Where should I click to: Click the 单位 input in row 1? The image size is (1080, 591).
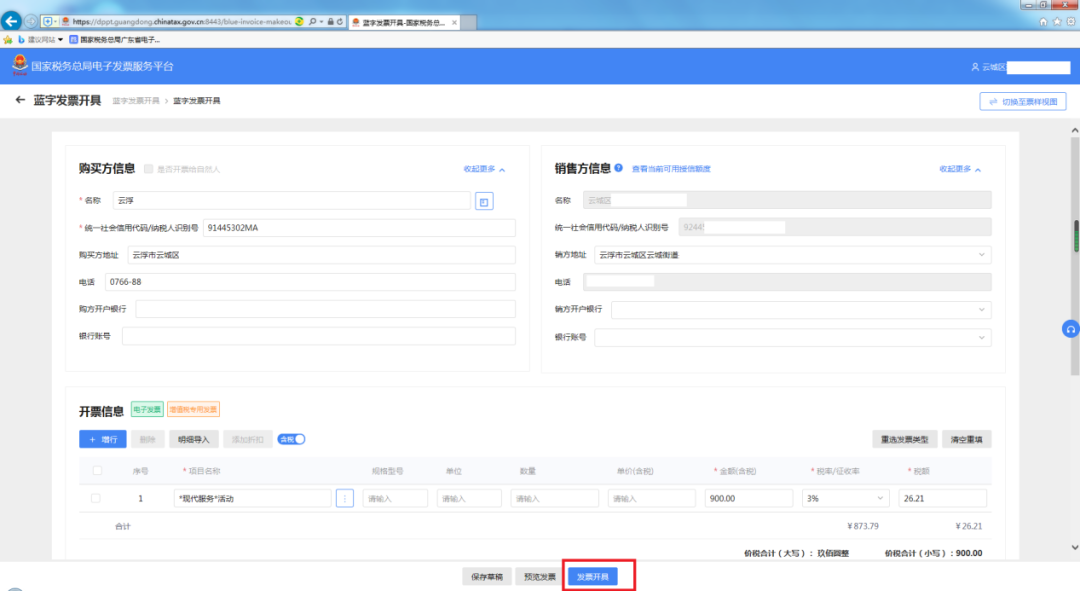pyautogui.click(x=469, y=498)
